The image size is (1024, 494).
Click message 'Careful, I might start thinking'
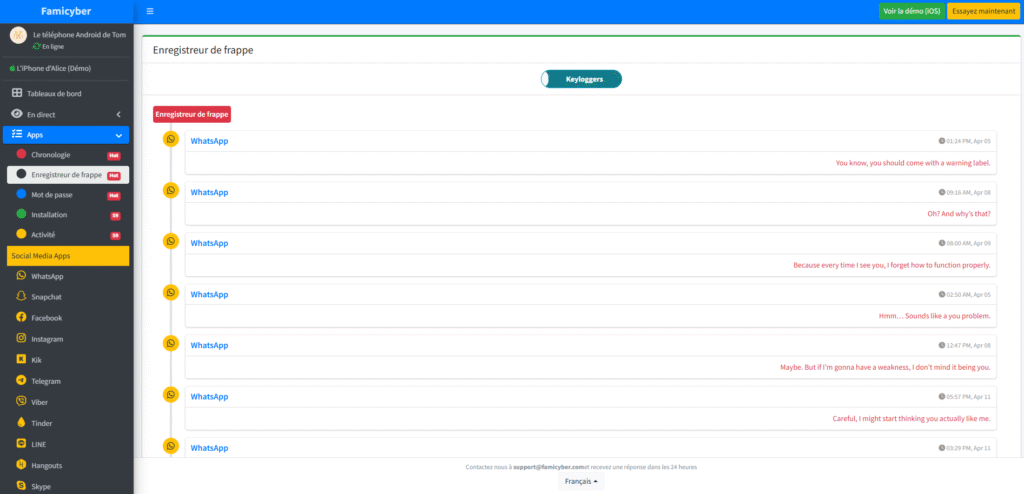point(912,418)
